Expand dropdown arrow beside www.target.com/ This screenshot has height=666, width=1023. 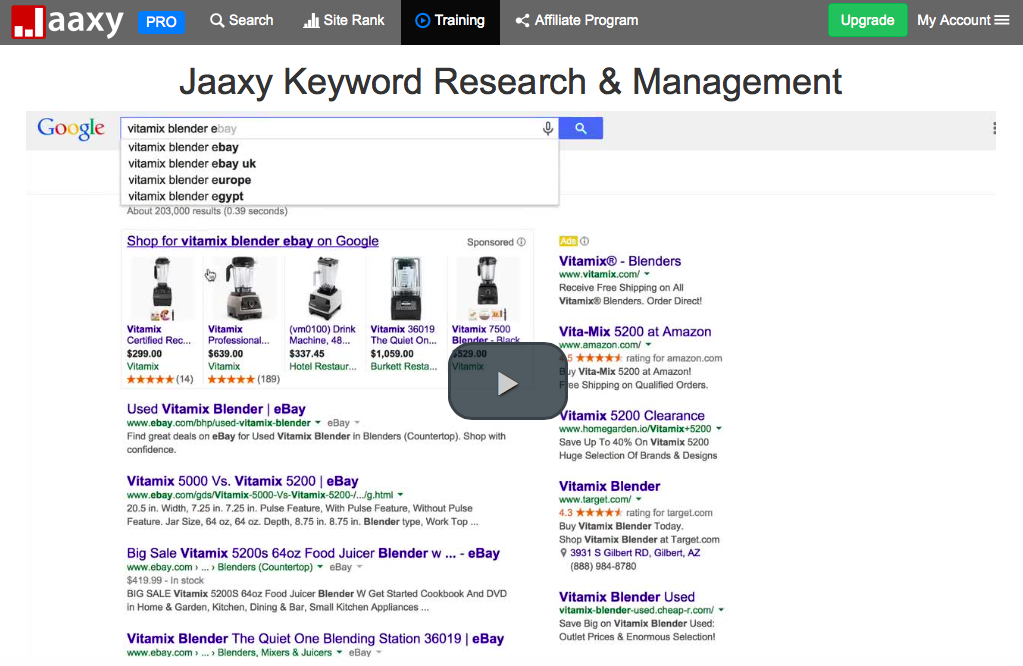click(638, 499)
